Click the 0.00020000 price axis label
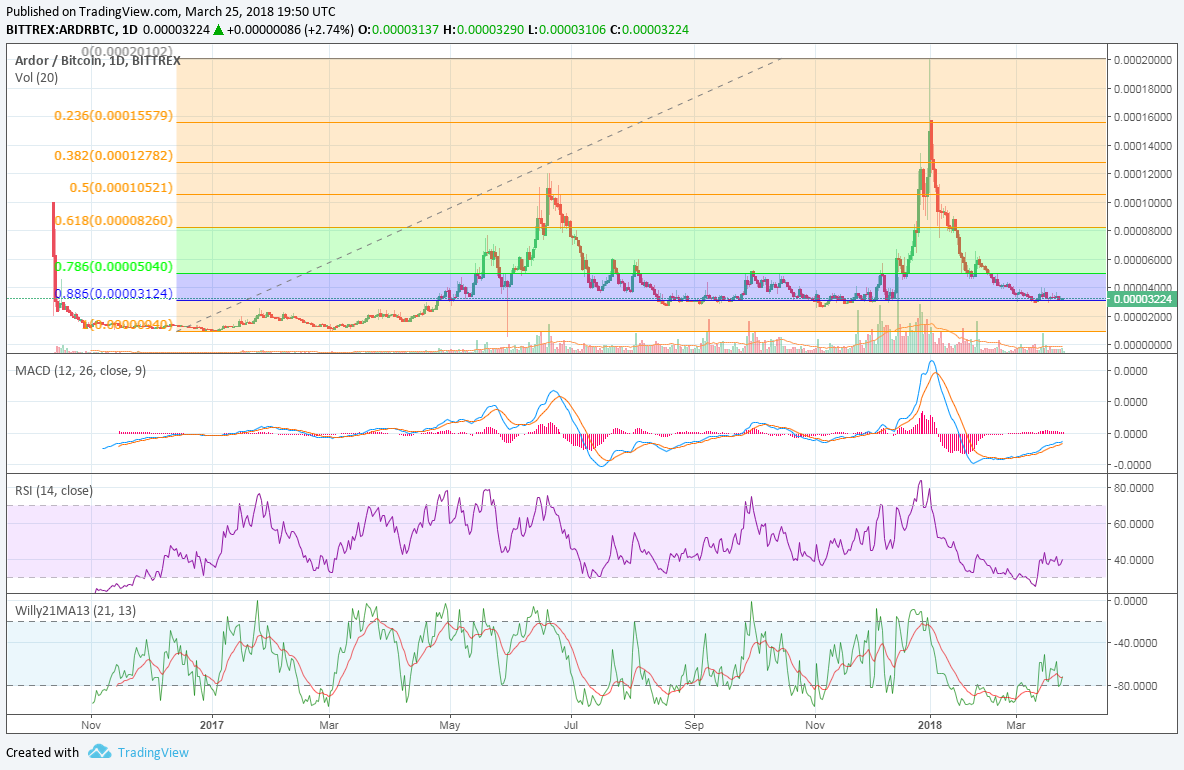This screenshot has width=1184, height=770. [1142, 60]
